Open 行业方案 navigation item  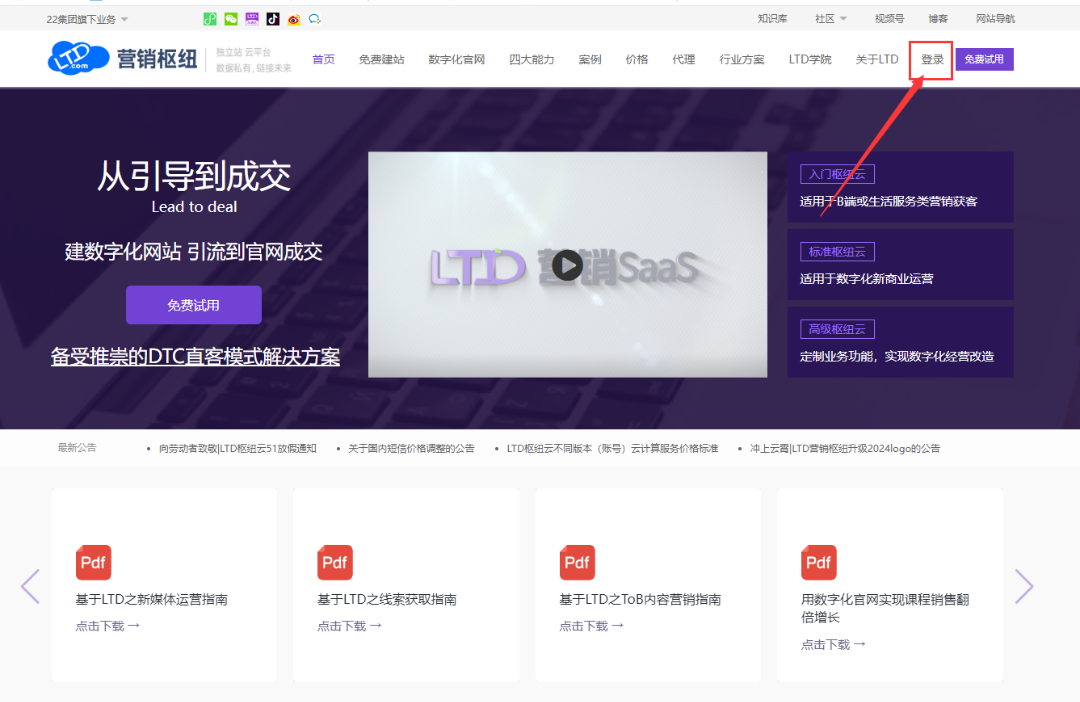click(x=742, y=59)
